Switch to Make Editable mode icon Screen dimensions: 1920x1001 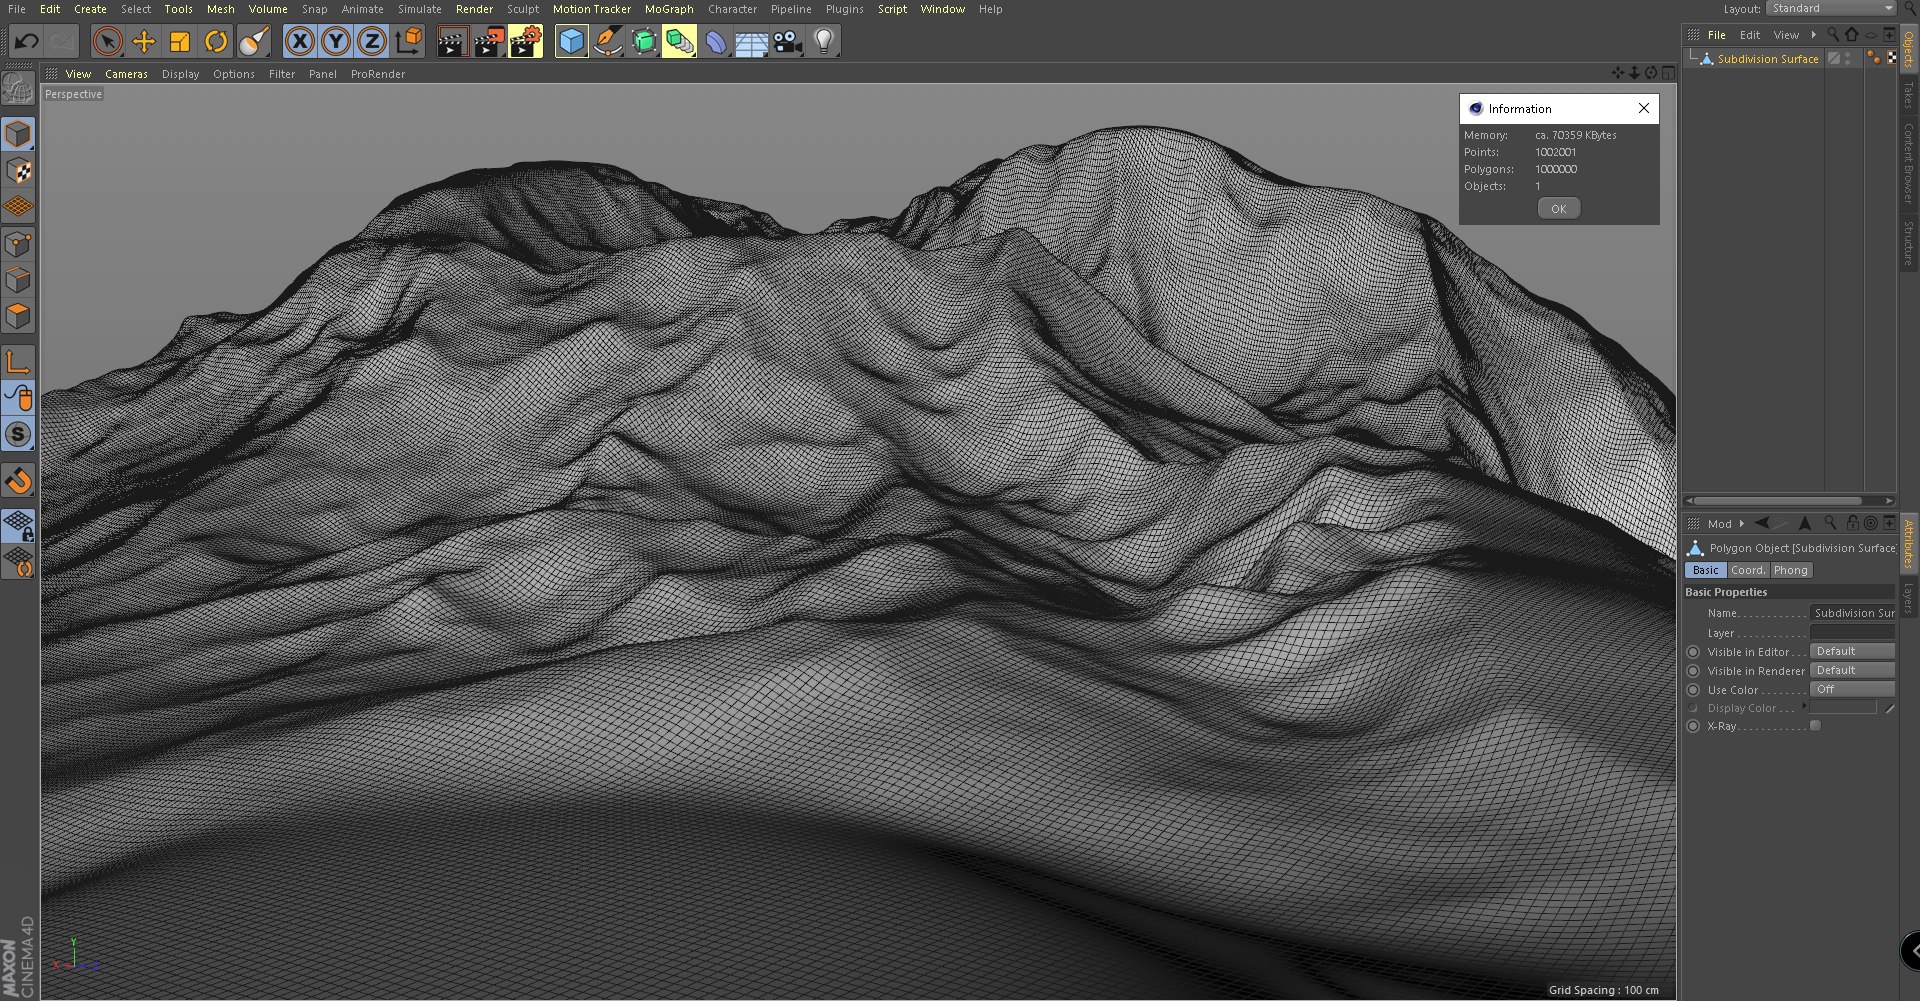[18, 89]
